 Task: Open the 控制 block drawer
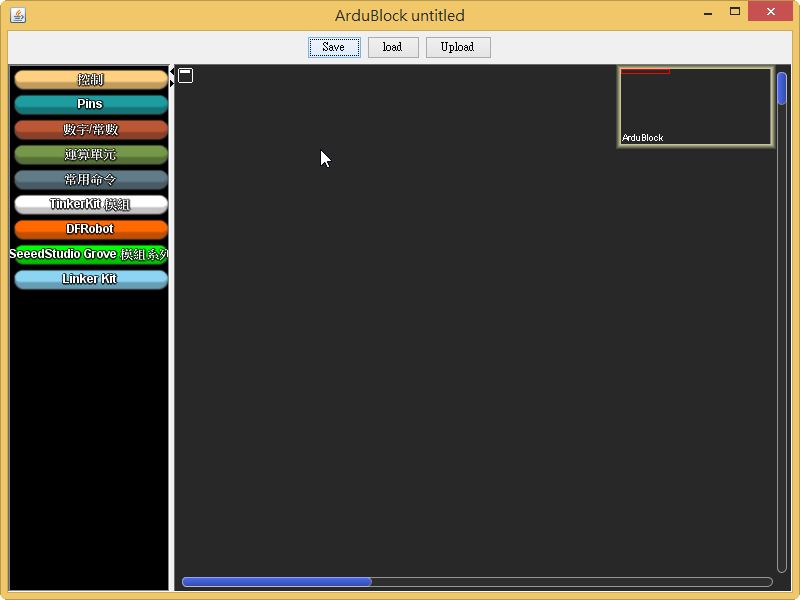click(x=90, y=80)
